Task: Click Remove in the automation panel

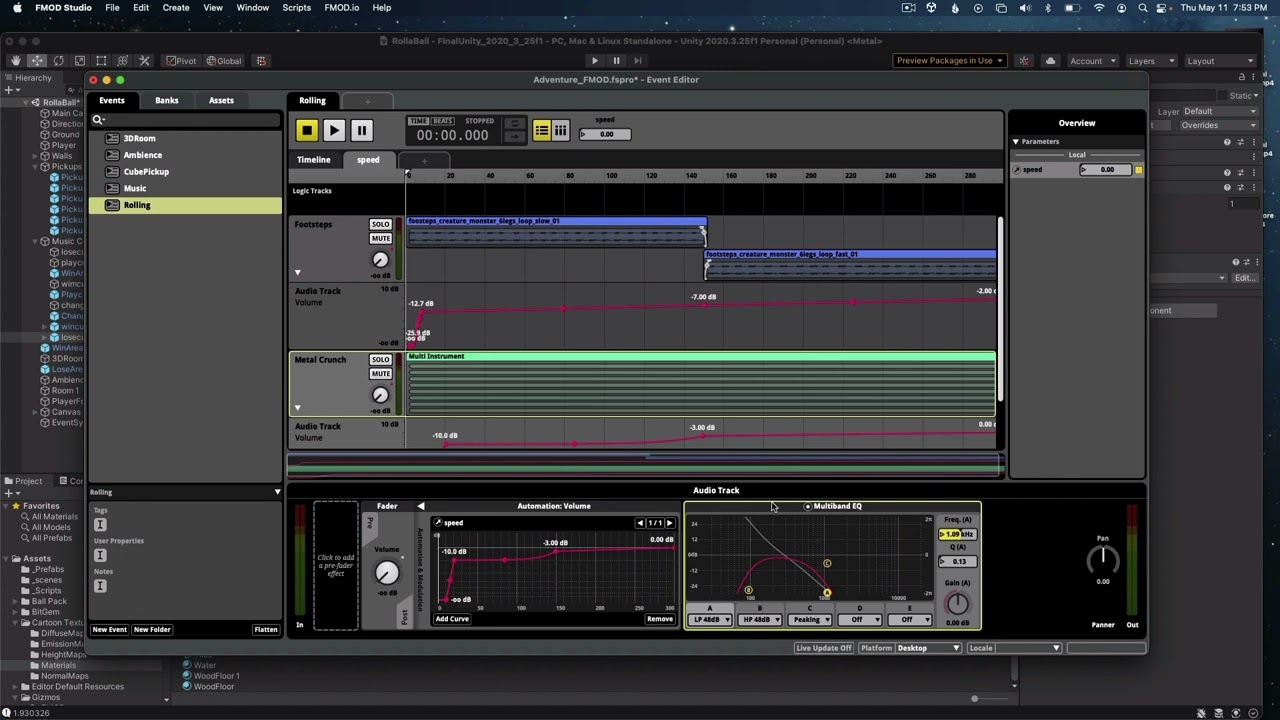Action: click(x=660, y=619)
